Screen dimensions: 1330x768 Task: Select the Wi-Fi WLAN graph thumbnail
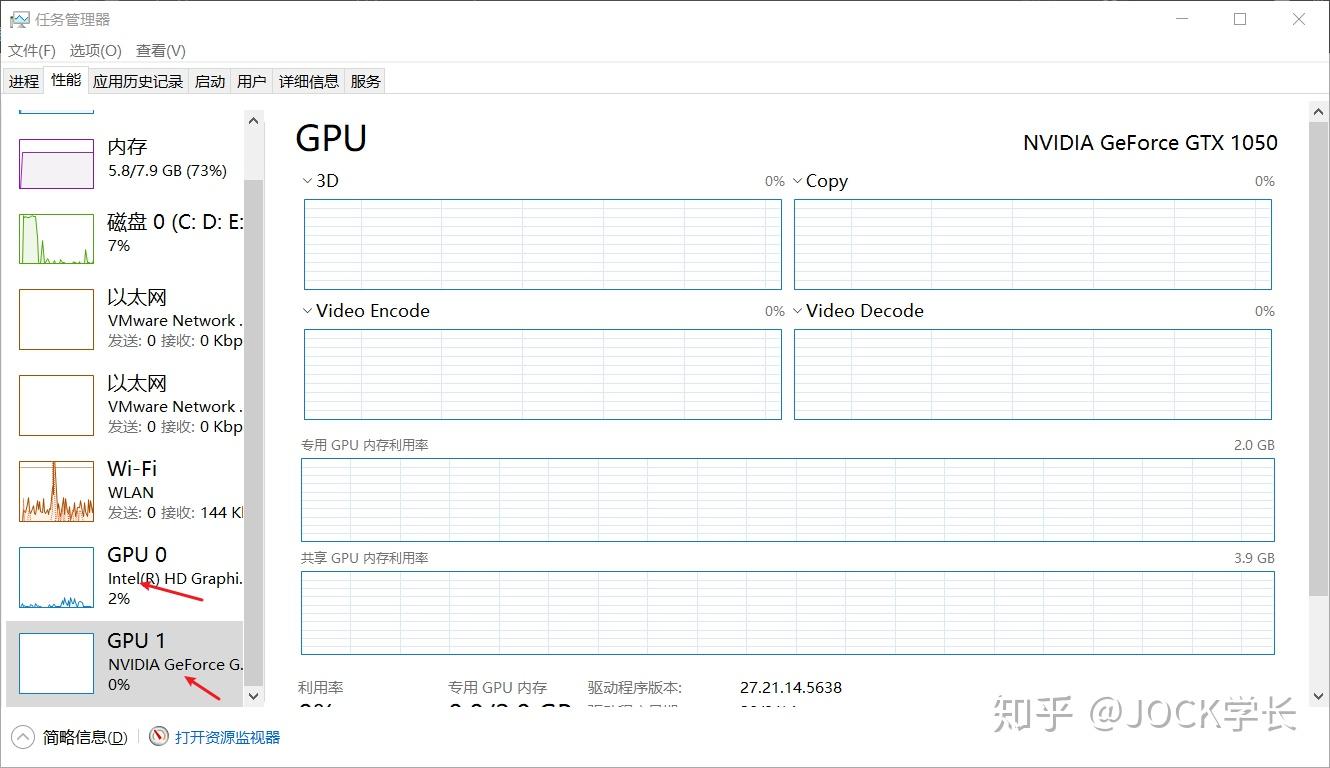[56, 491]
